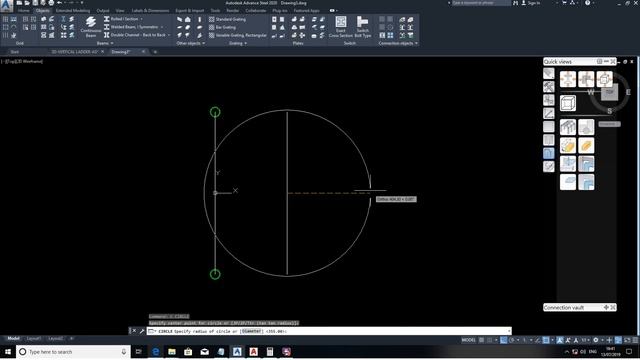Insert Standard Grating

point(227,19)
